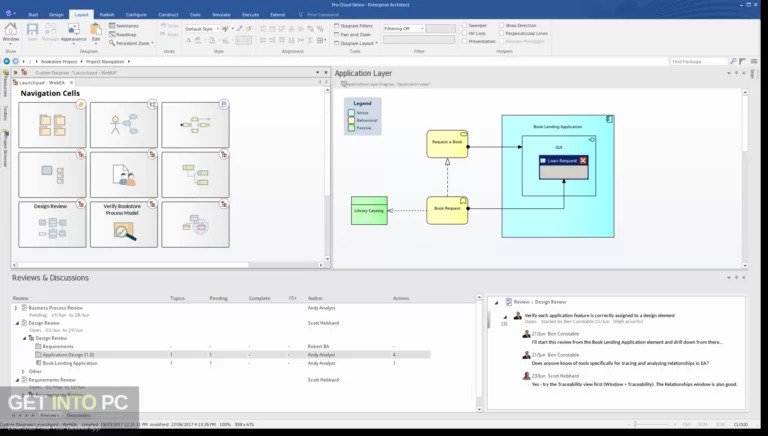
Task: Click in the Find Package search field
Action: [699, 62]
